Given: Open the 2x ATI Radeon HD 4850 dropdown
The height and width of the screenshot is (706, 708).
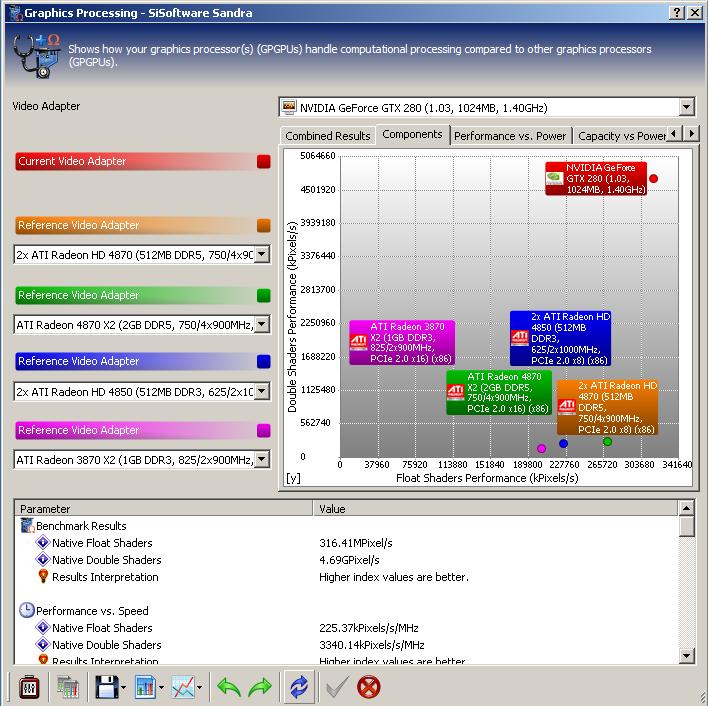Looking at the screenshot, I should (x=262, y=391).
